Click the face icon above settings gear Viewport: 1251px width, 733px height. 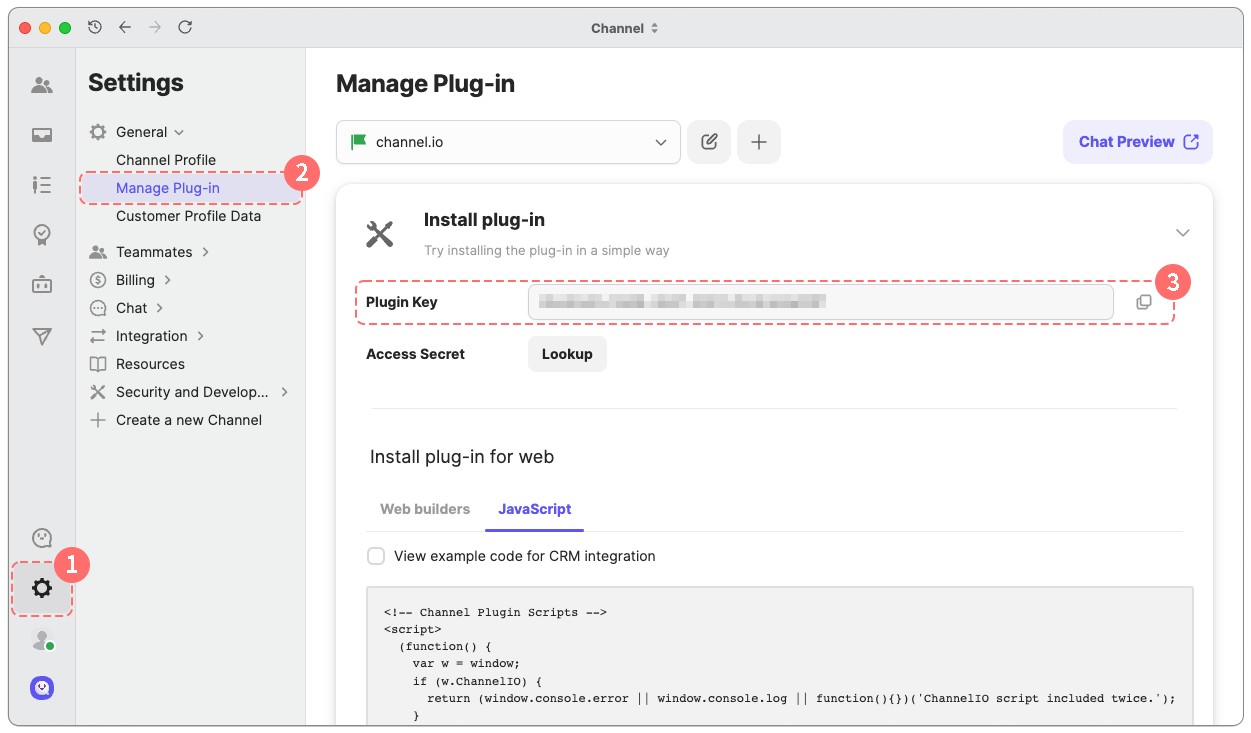coord(42,539)
